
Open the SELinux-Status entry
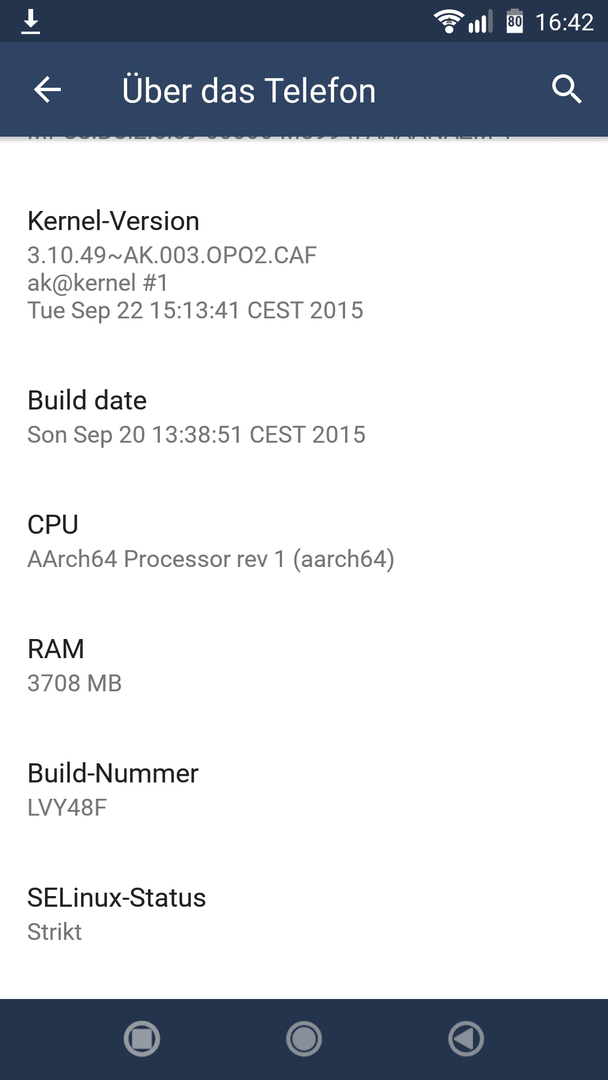304,914
